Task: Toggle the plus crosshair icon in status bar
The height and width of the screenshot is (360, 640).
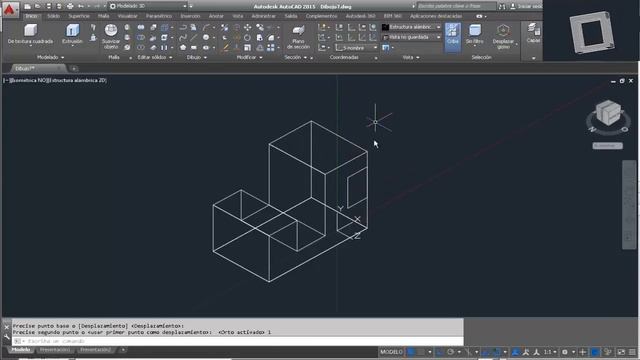Action: point(583,352)
